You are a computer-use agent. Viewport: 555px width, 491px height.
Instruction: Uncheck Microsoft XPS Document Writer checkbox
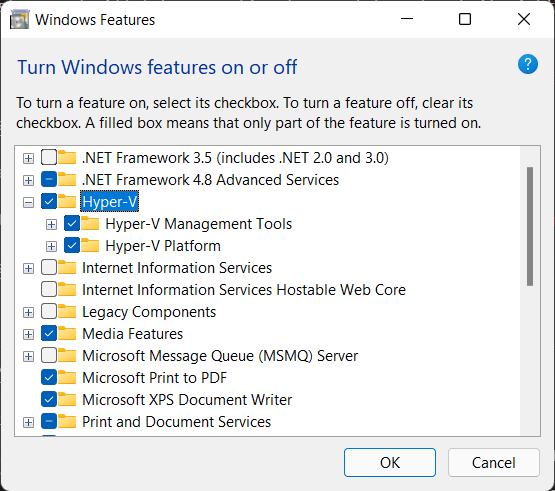[x=49, y=399]
